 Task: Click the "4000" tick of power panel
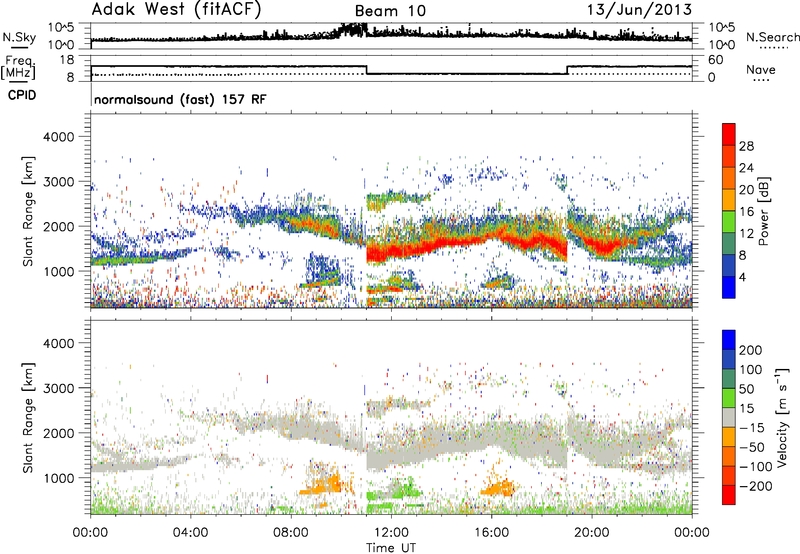(58, 137)
